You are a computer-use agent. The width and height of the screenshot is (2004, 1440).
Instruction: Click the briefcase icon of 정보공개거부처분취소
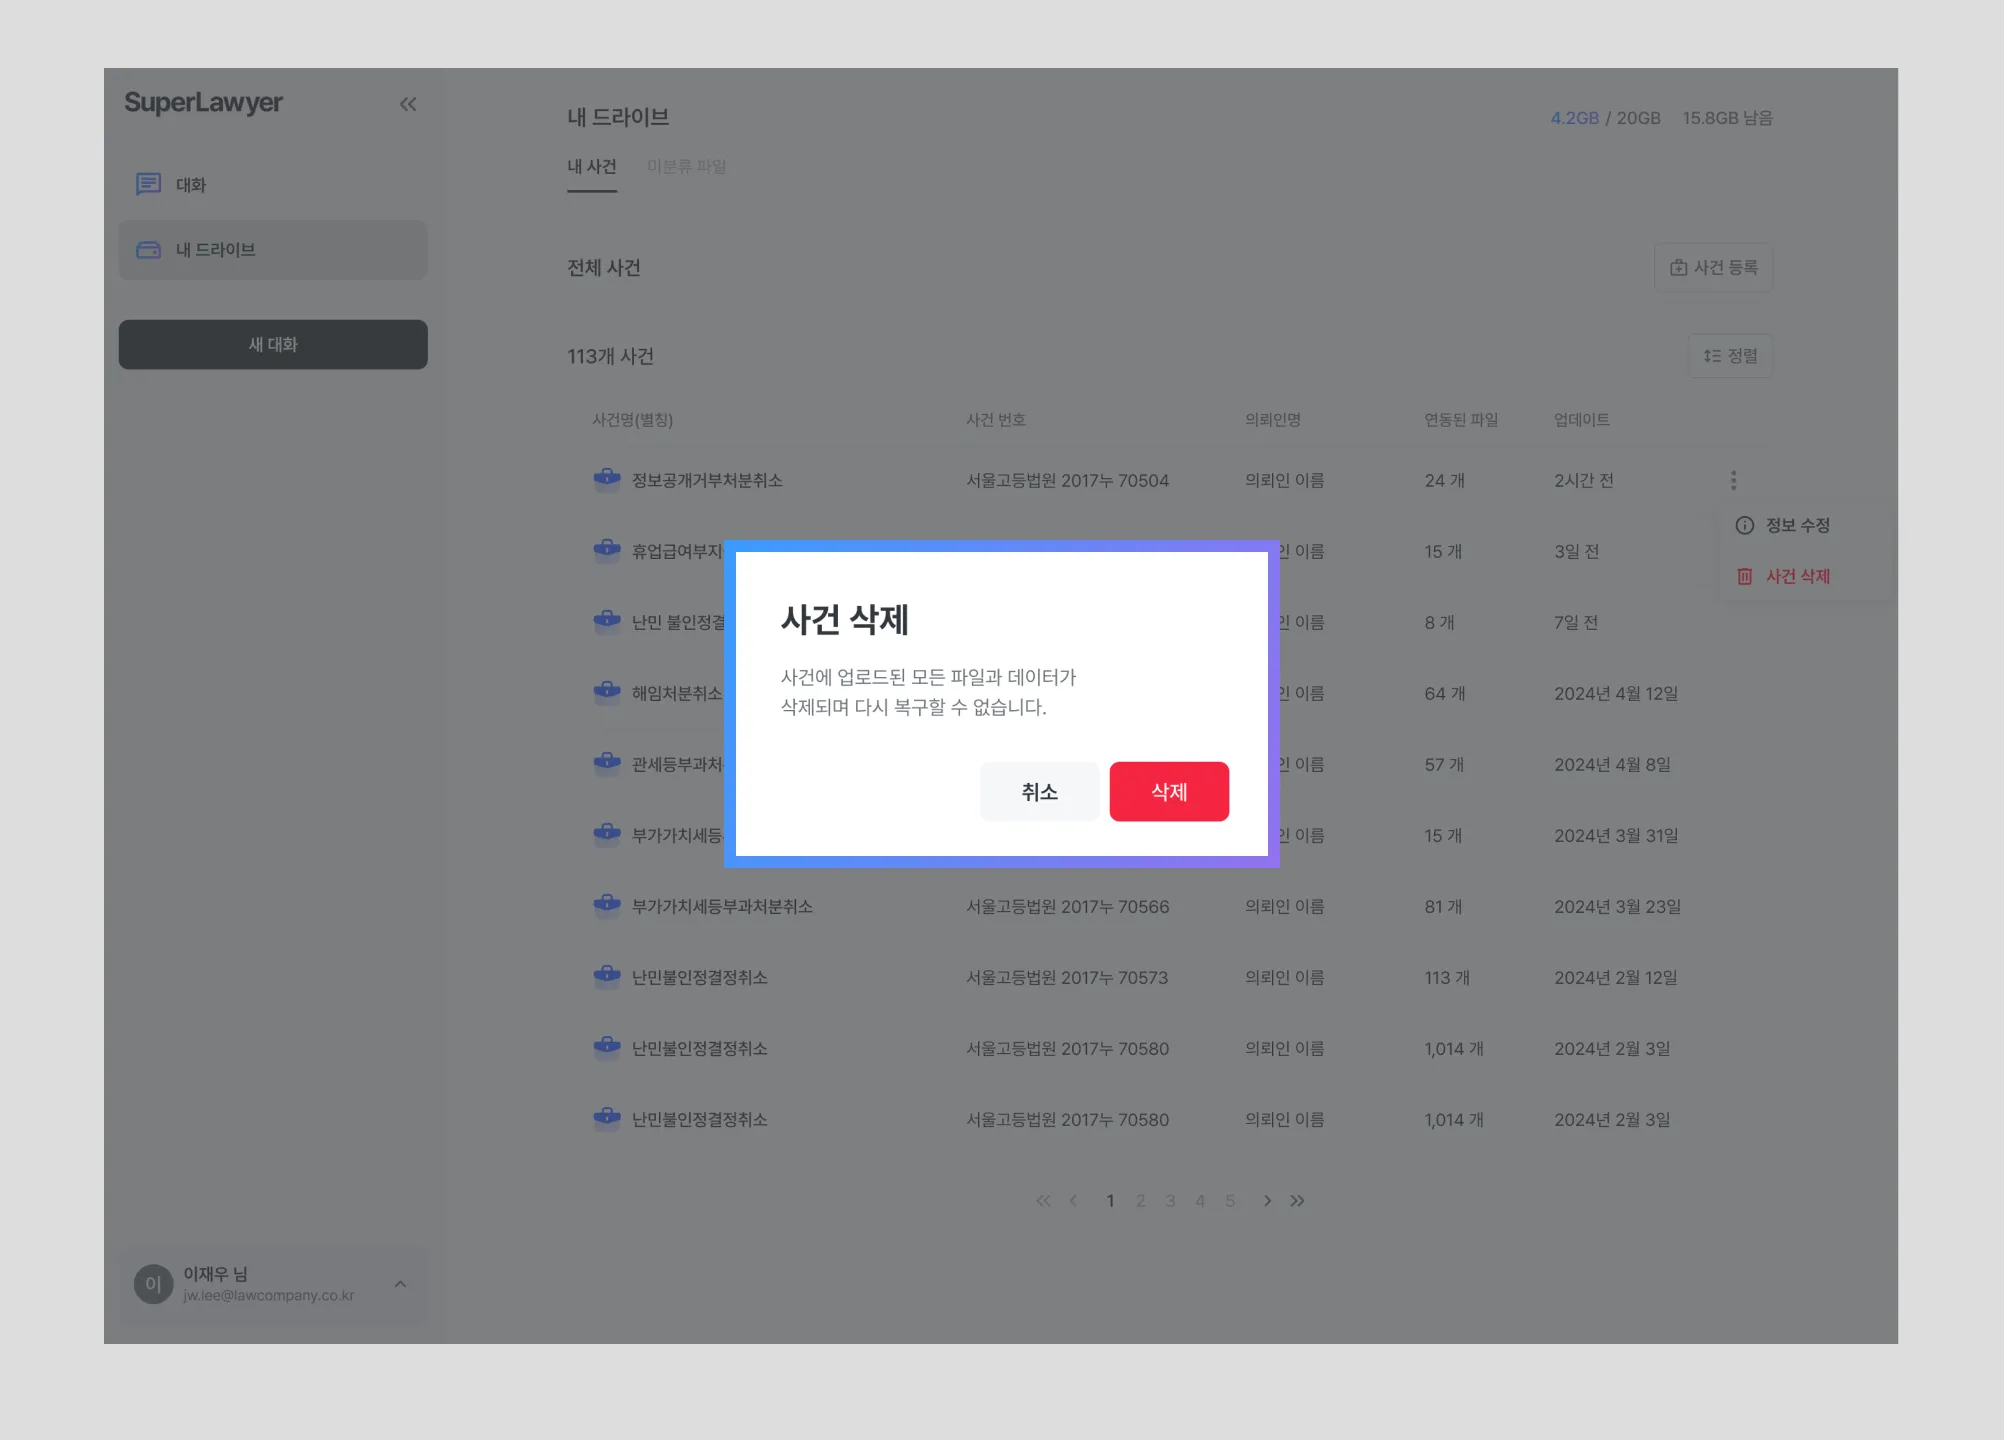tap(606, 479)
